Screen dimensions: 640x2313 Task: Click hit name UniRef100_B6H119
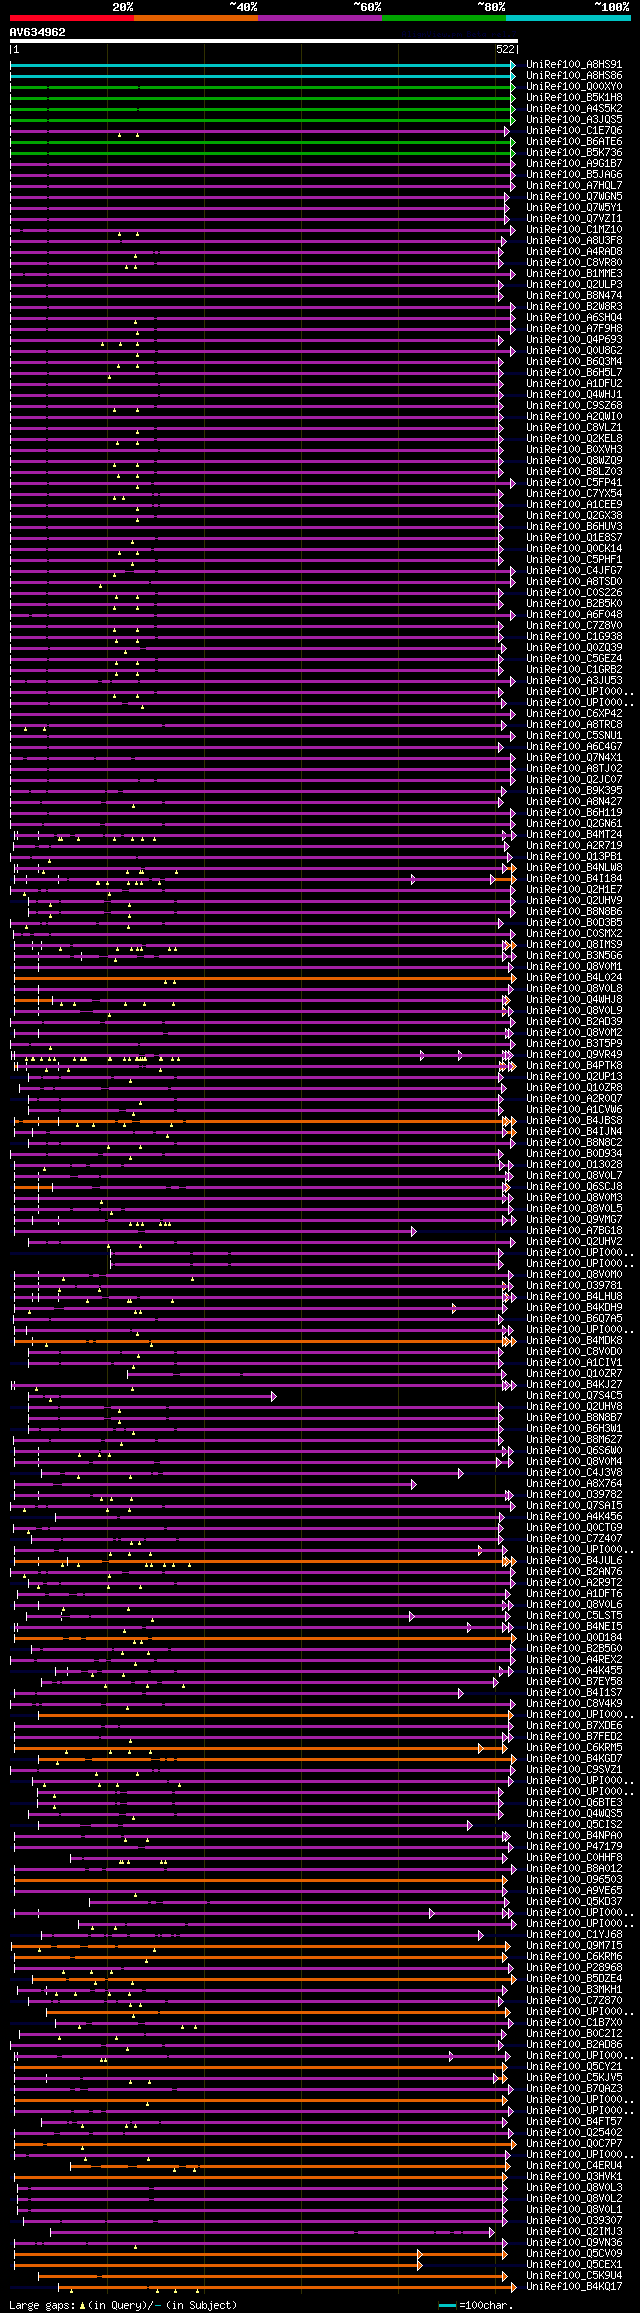(x=574, y=813)
